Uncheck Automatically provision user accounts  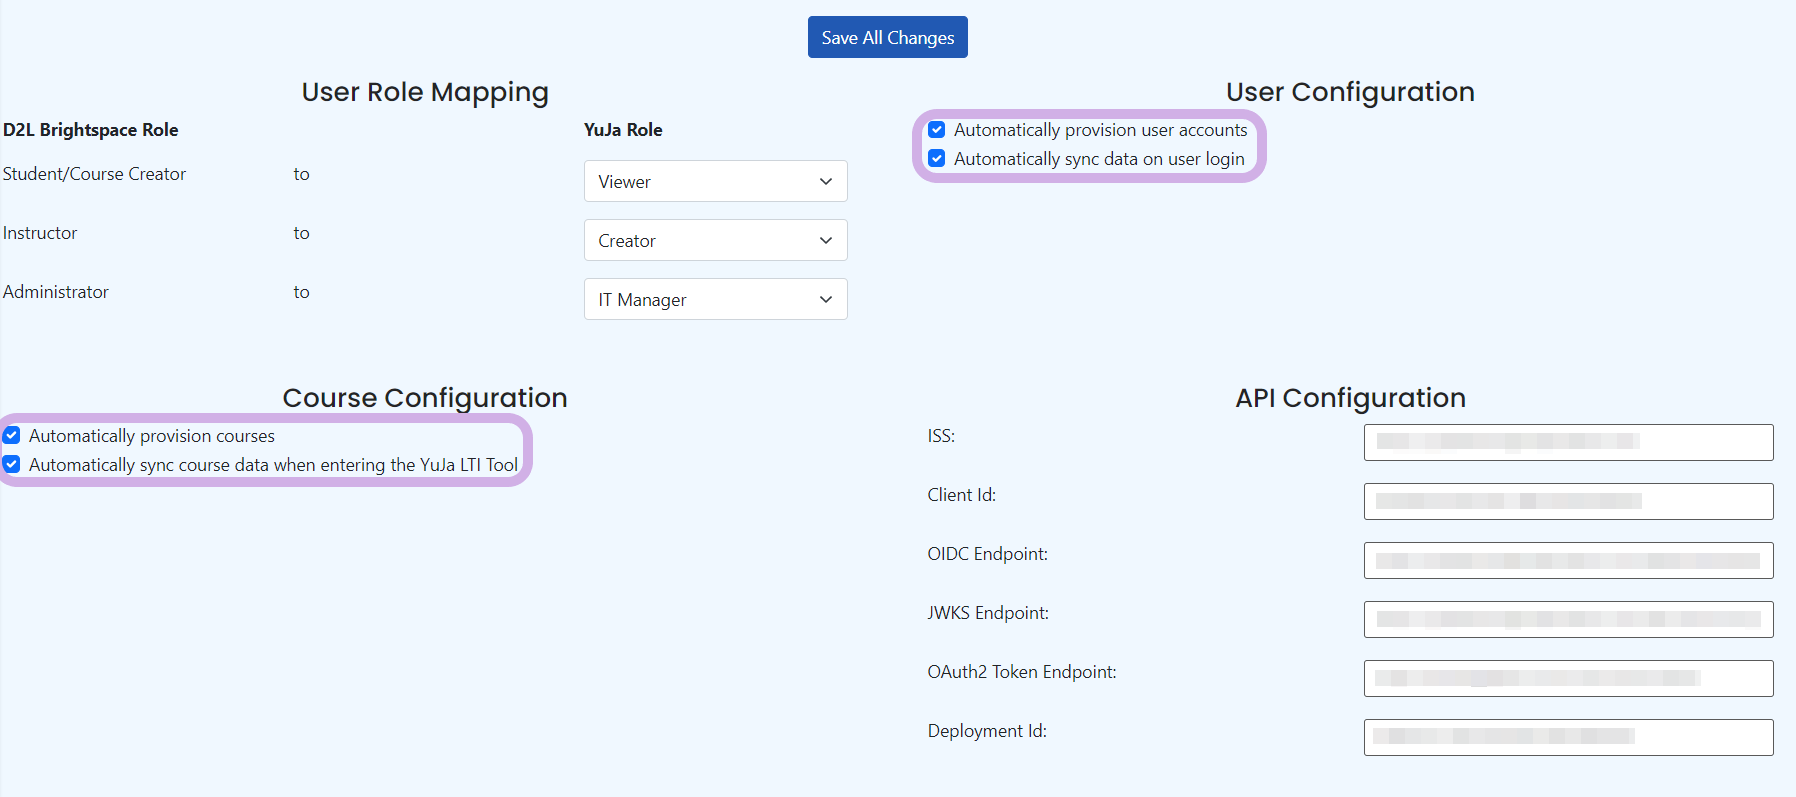pos(937,130)
